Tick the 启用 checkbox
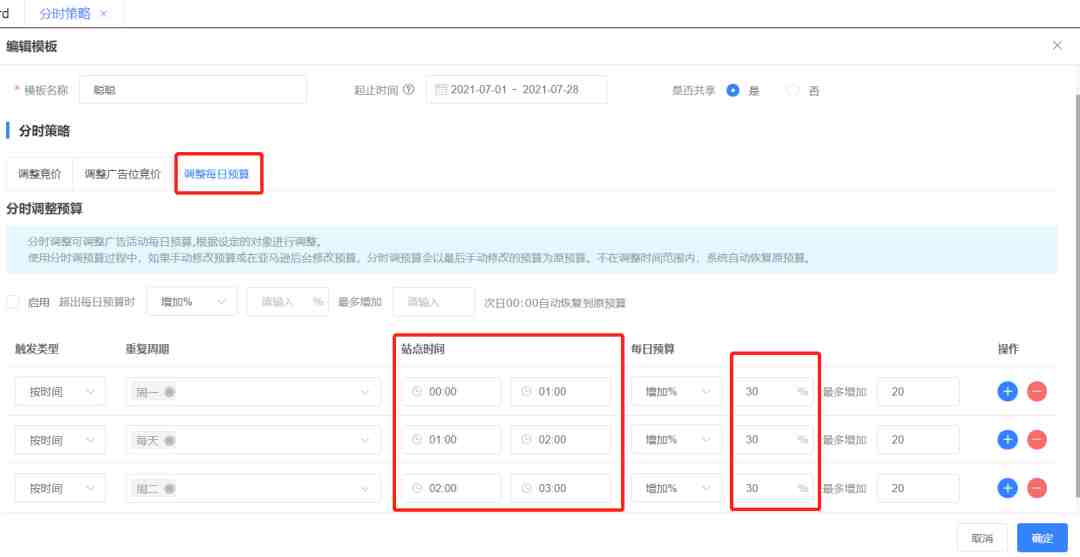The width and height of the screenshot is (1080, 557). tap(12, 302)
